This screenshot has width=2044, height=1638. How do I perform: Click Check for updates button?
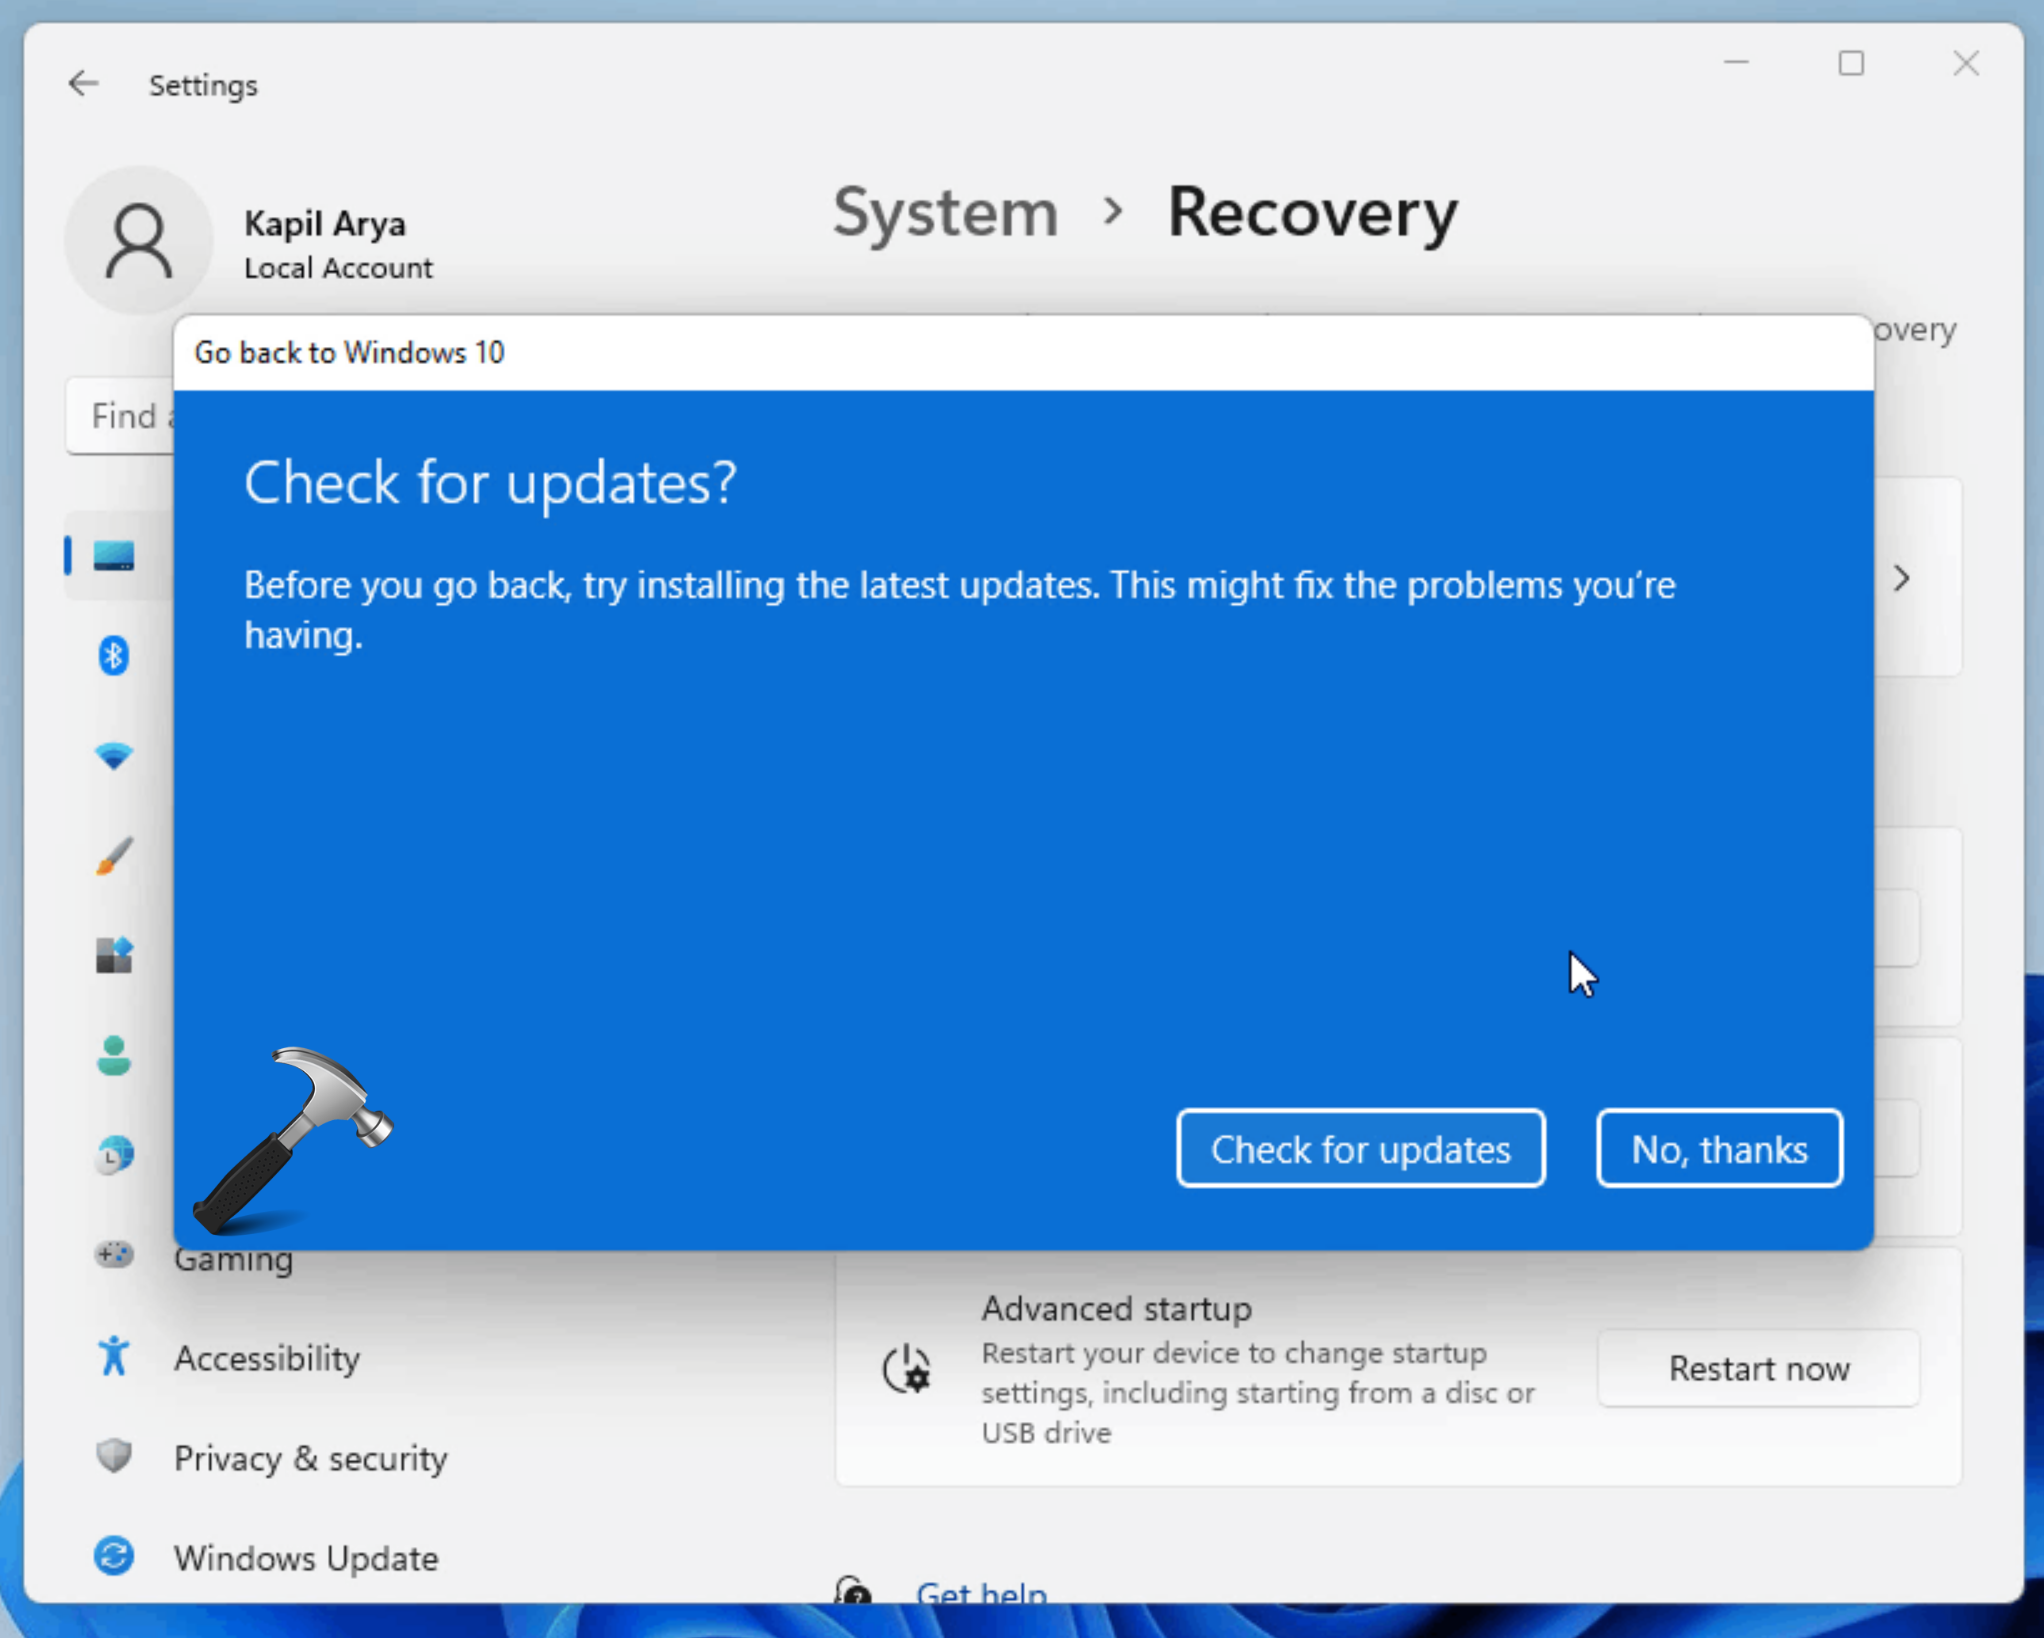point(1360,1148)
